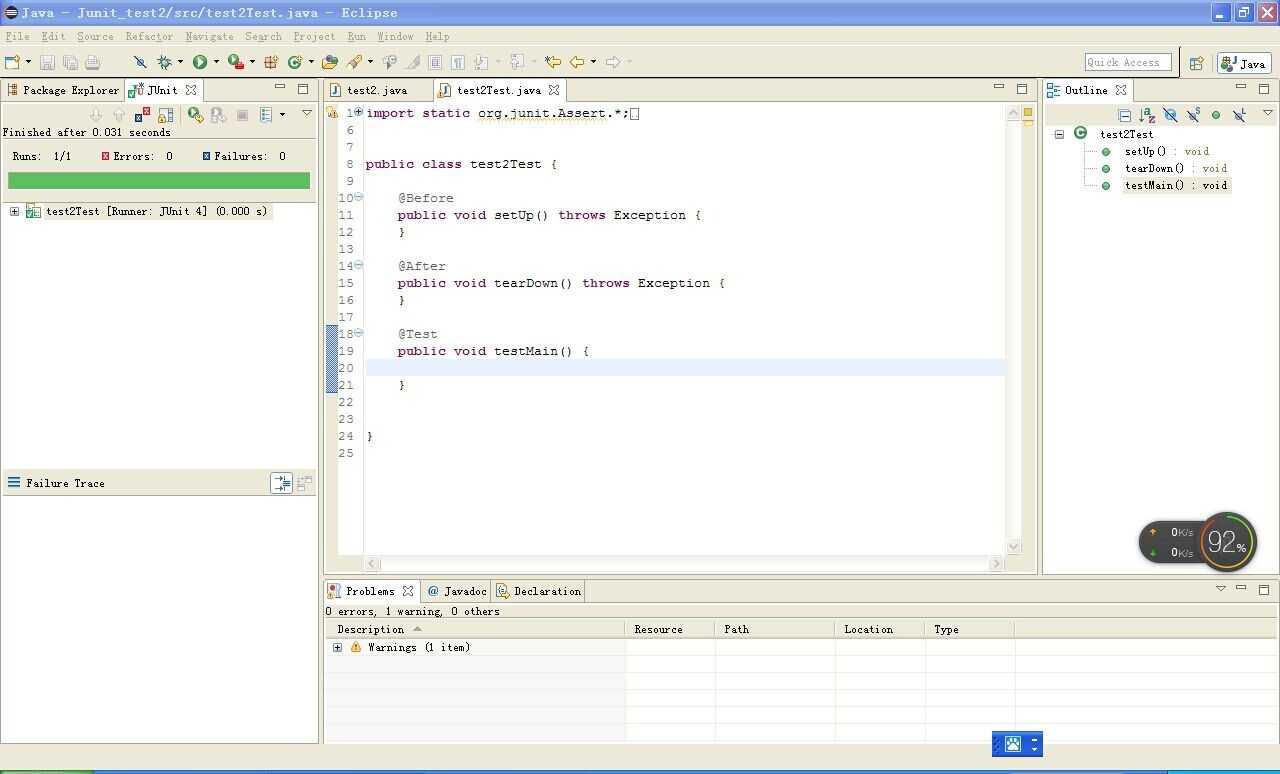This screenshot has height=774, width=1280.
Task: Click the Open Type icon
Action: tap(330, 62)
